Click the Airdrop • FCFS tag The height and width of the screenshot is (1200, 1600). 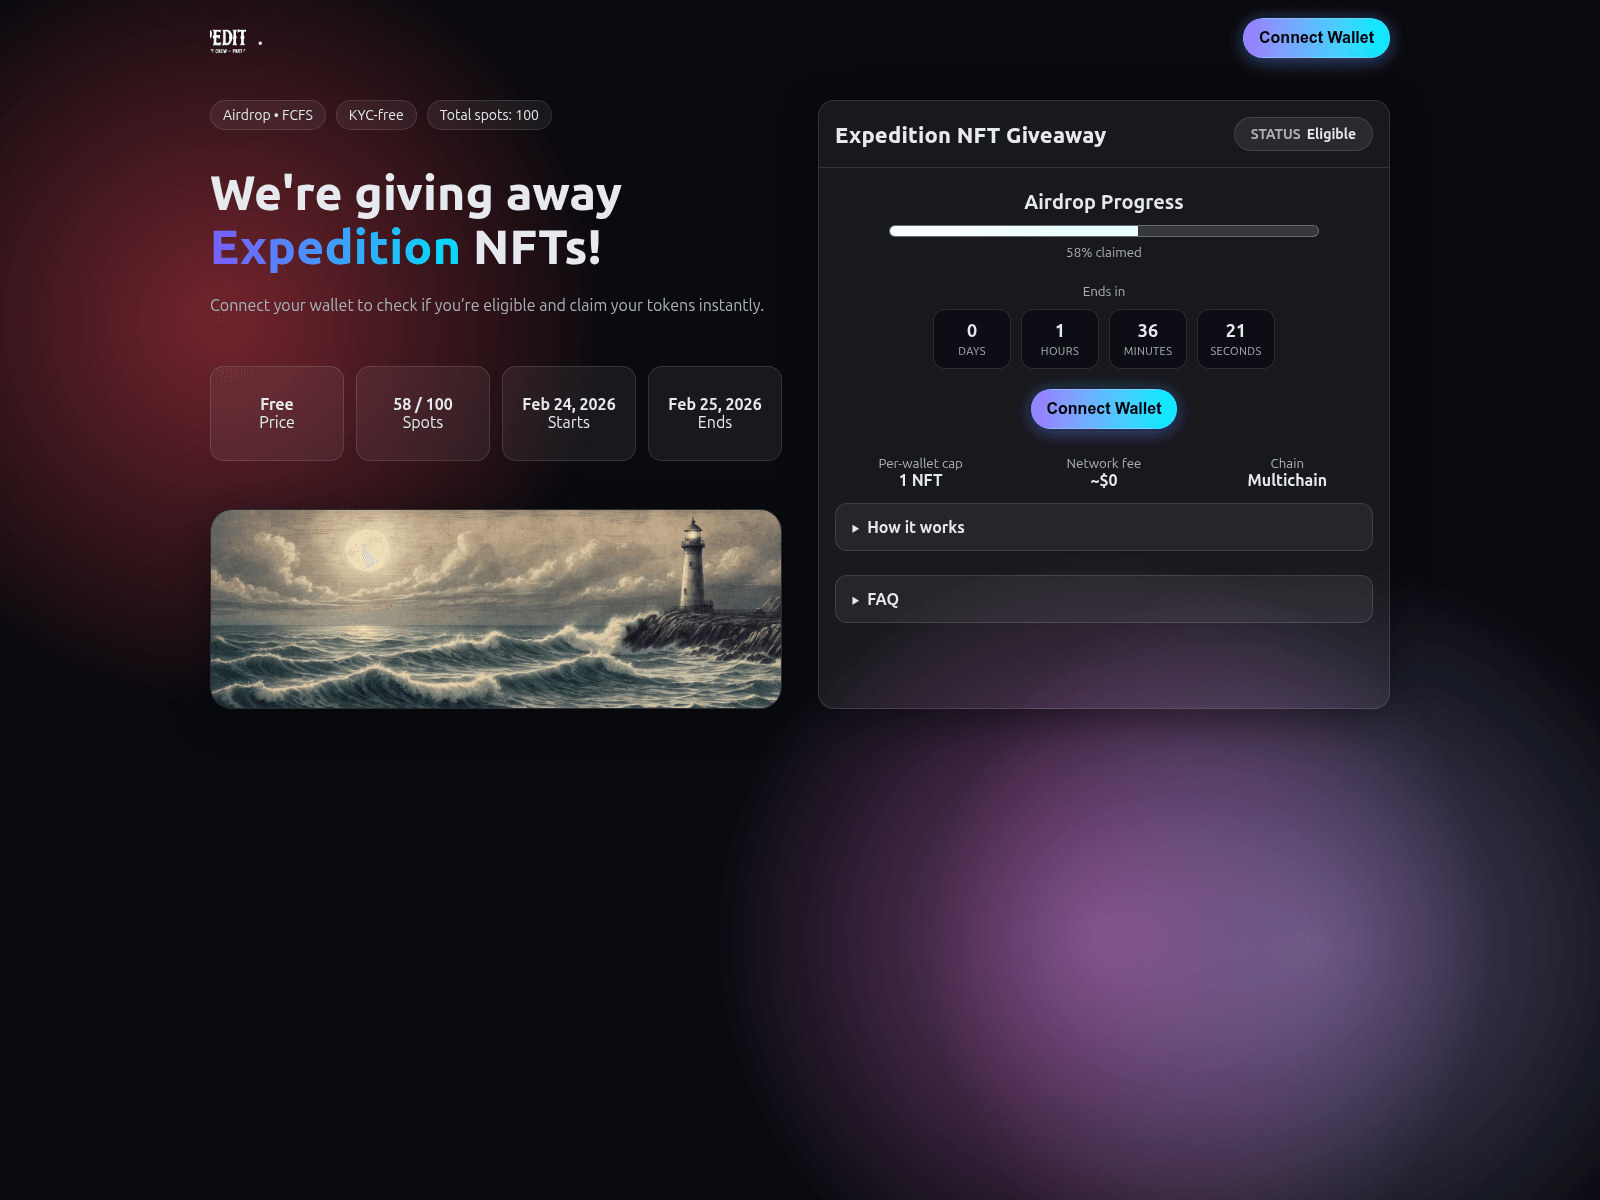(x=268, y=115)
